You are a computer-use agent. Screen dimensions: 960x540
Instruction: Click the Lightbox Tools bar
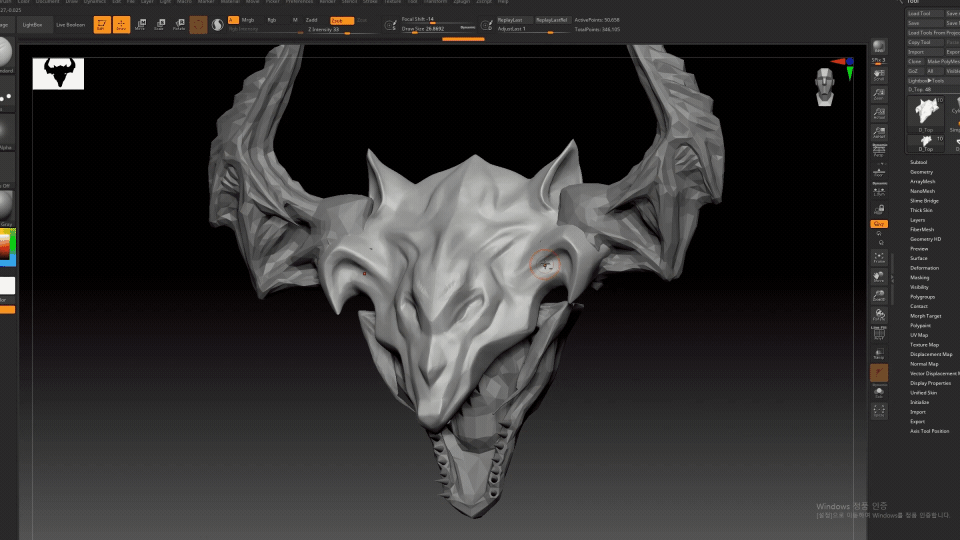click(932, 81)
